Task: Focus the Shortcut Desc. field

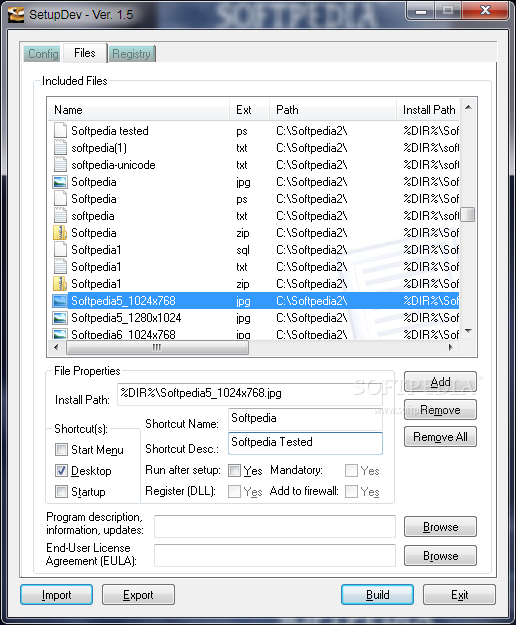Action: [x=305, y=443]
